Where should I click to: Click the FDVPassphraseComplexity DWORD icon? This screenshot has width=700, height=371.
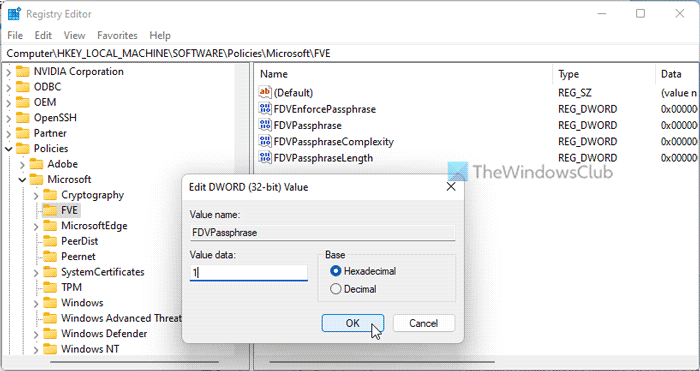click(x=265, y=142)
